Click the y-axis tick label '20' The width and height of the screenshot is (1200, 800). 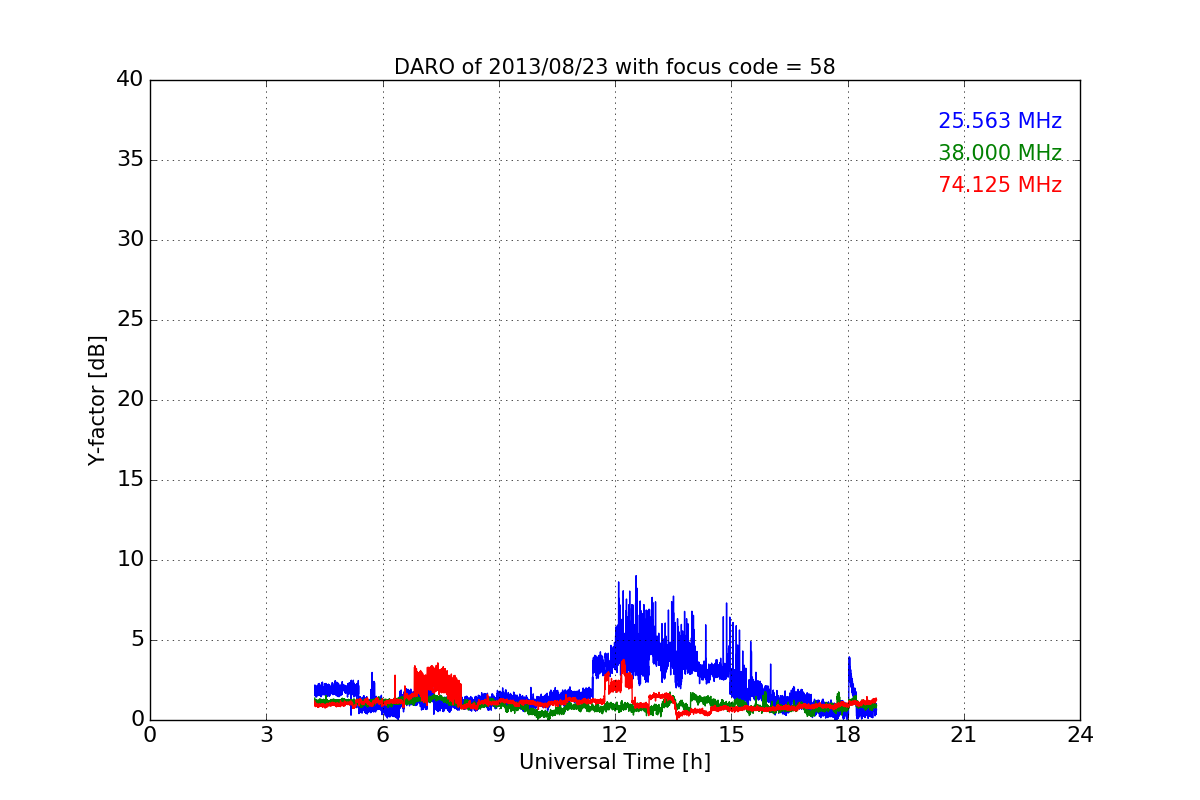tap(130, 400)
